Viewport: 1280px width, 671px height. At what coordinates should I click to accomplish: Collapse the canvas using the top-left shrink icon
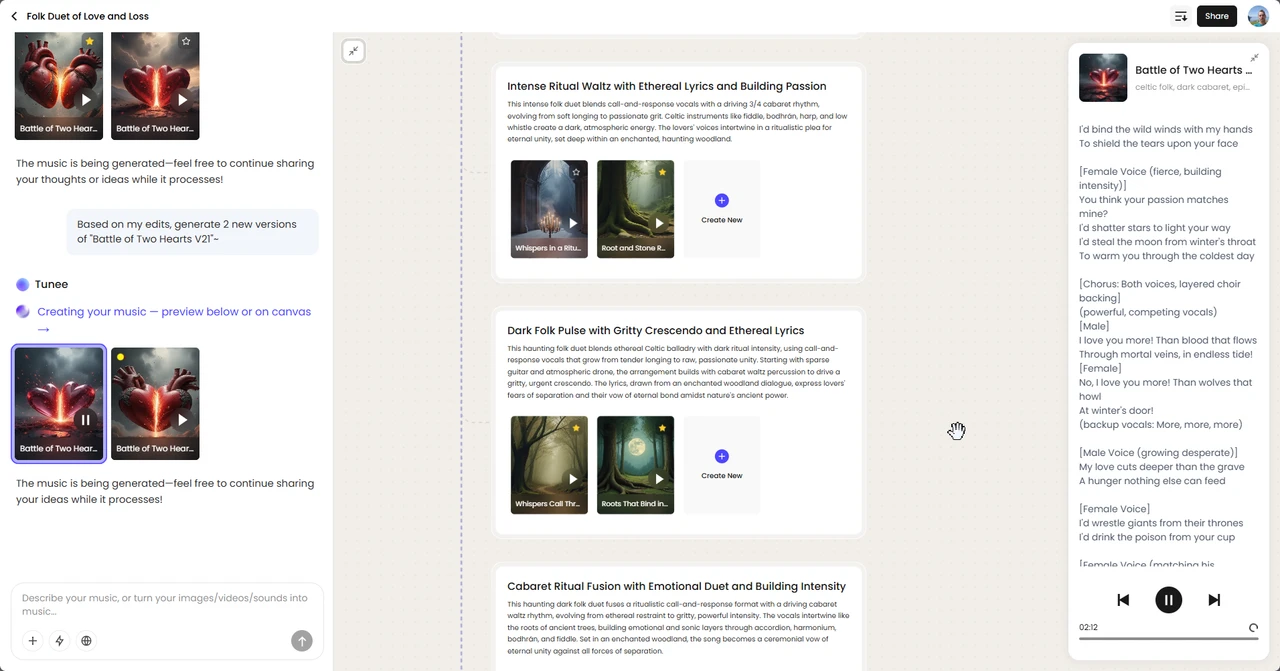353,51
